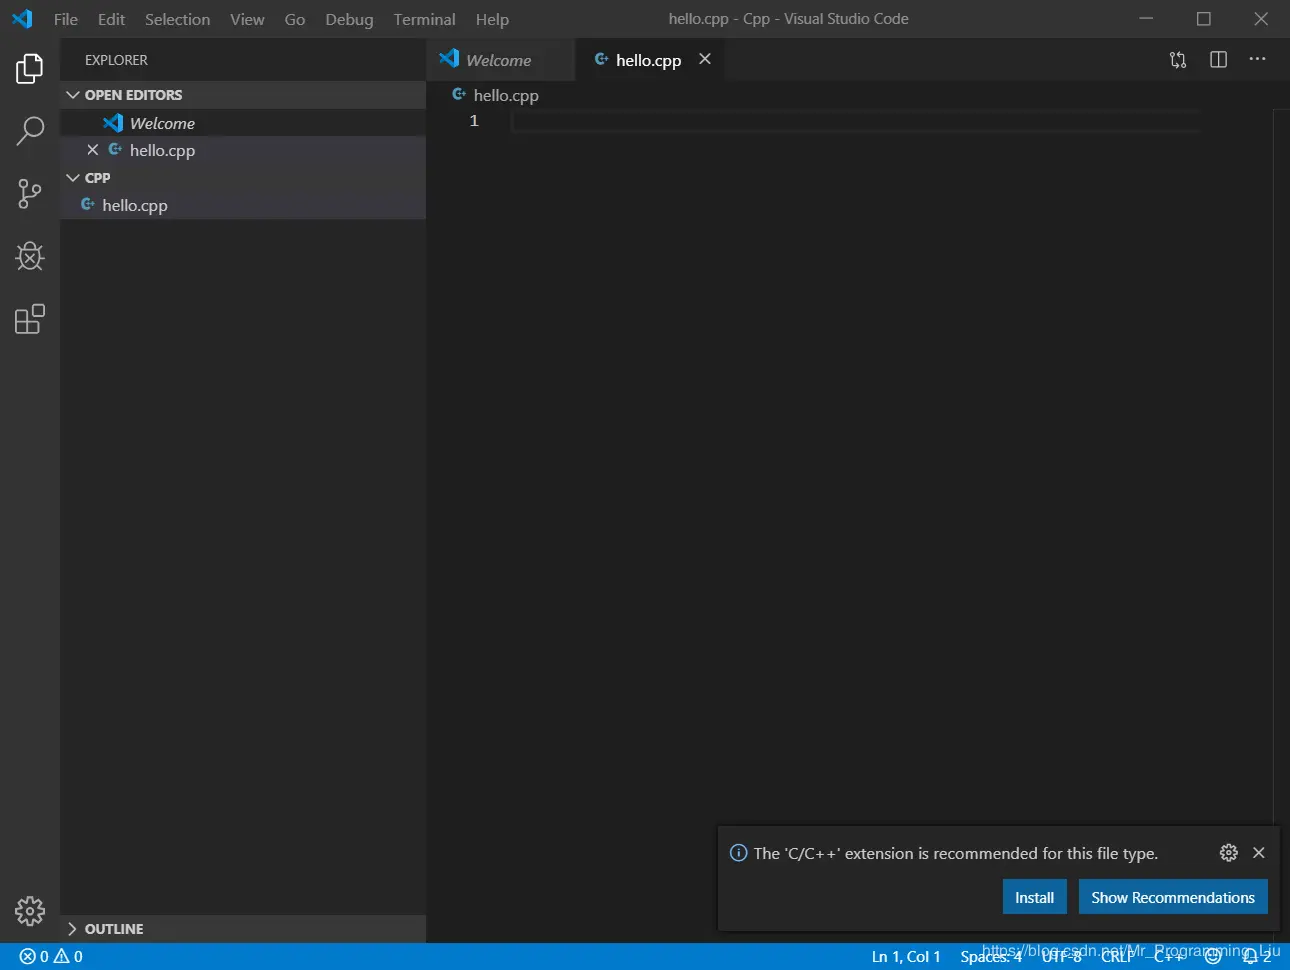The image size is (1290, 970).
Task: Select Welcome in the Open Editors list
Action: coord(243,123)
